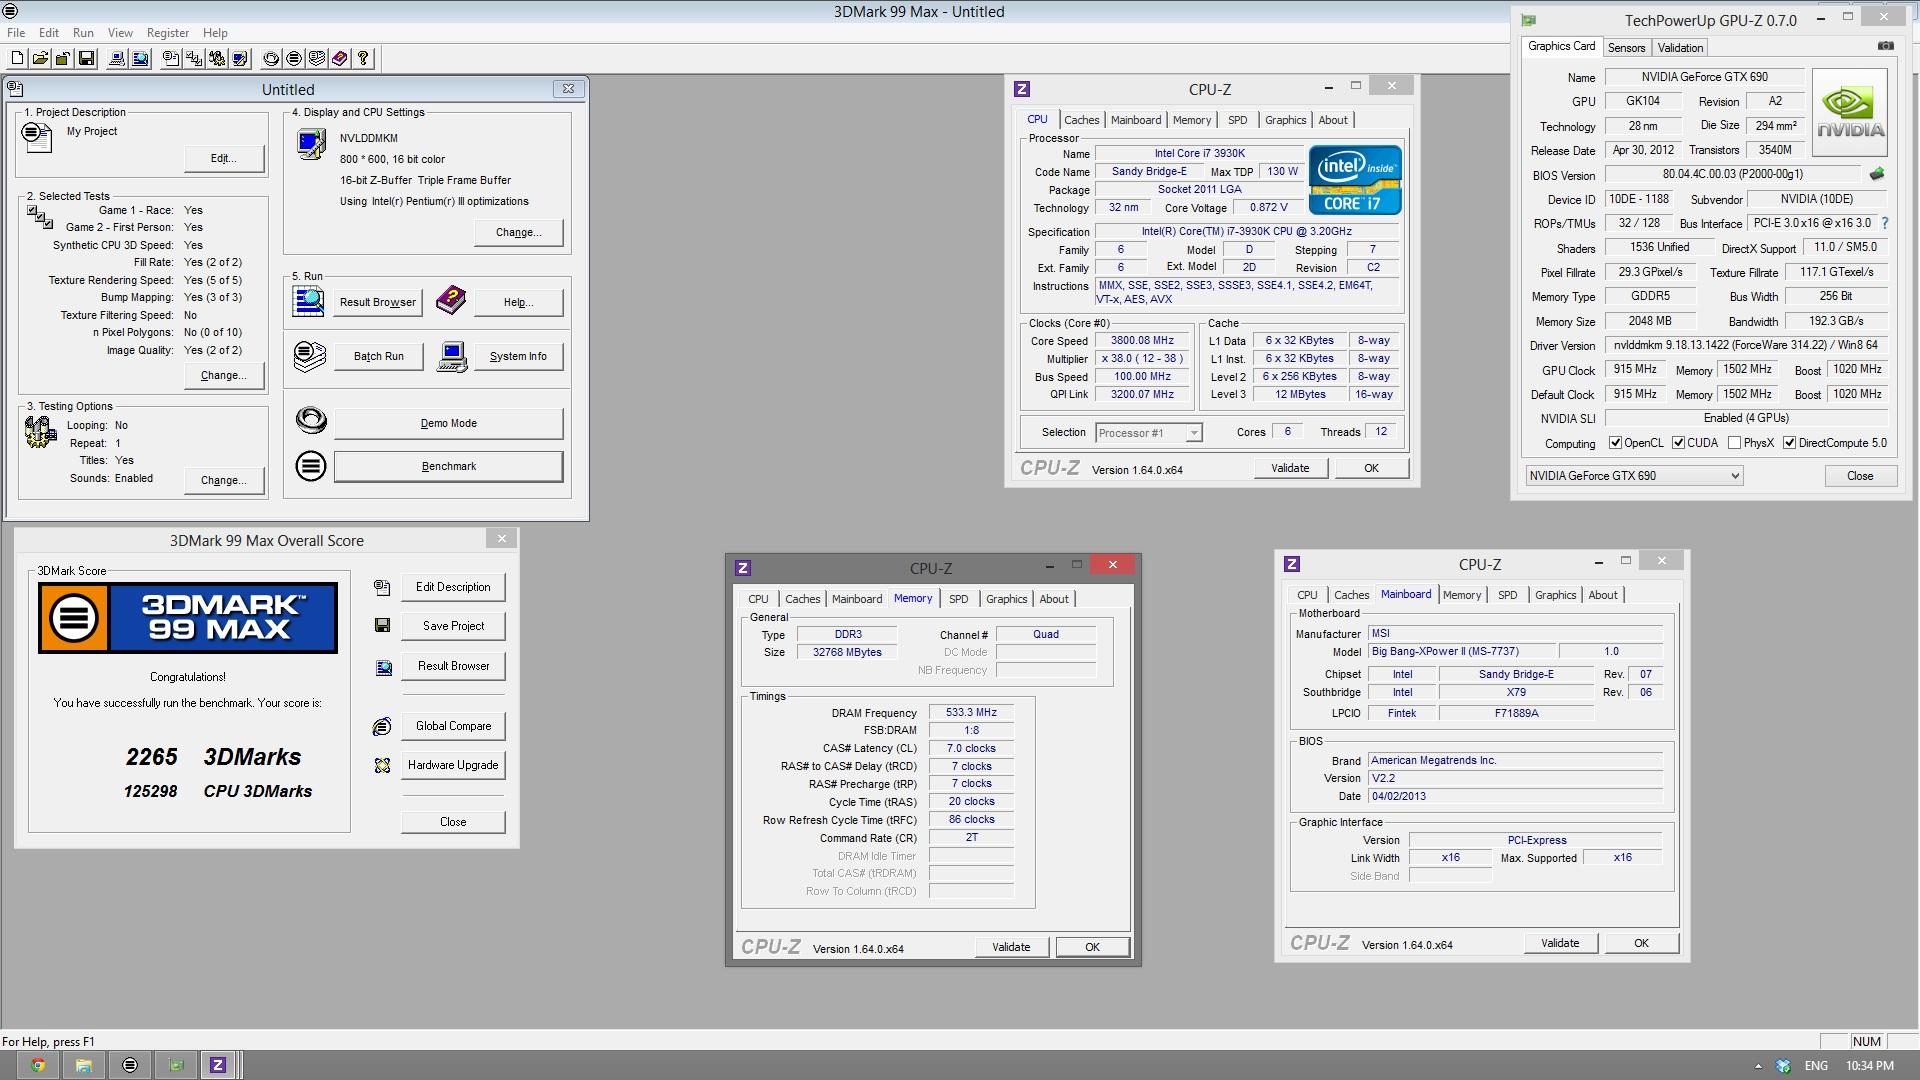Click the Batch Run button
Image resolution: width=1920 pixels, height=1080 pixels.
pos(378,356)
